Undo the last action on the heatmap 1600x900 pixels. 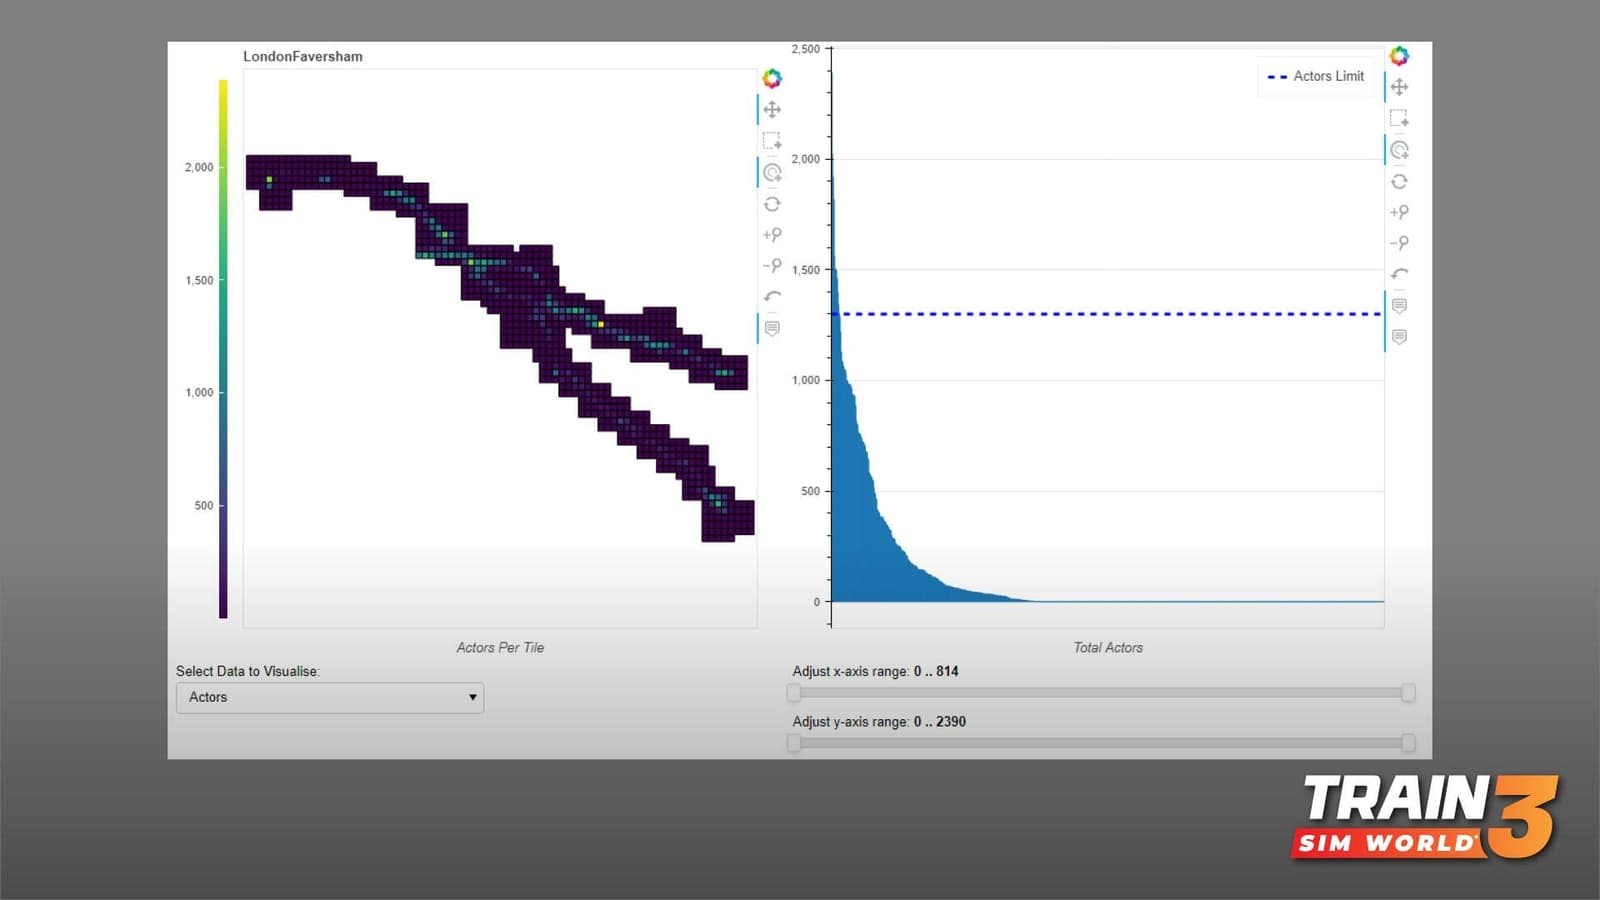pos(772,297)
